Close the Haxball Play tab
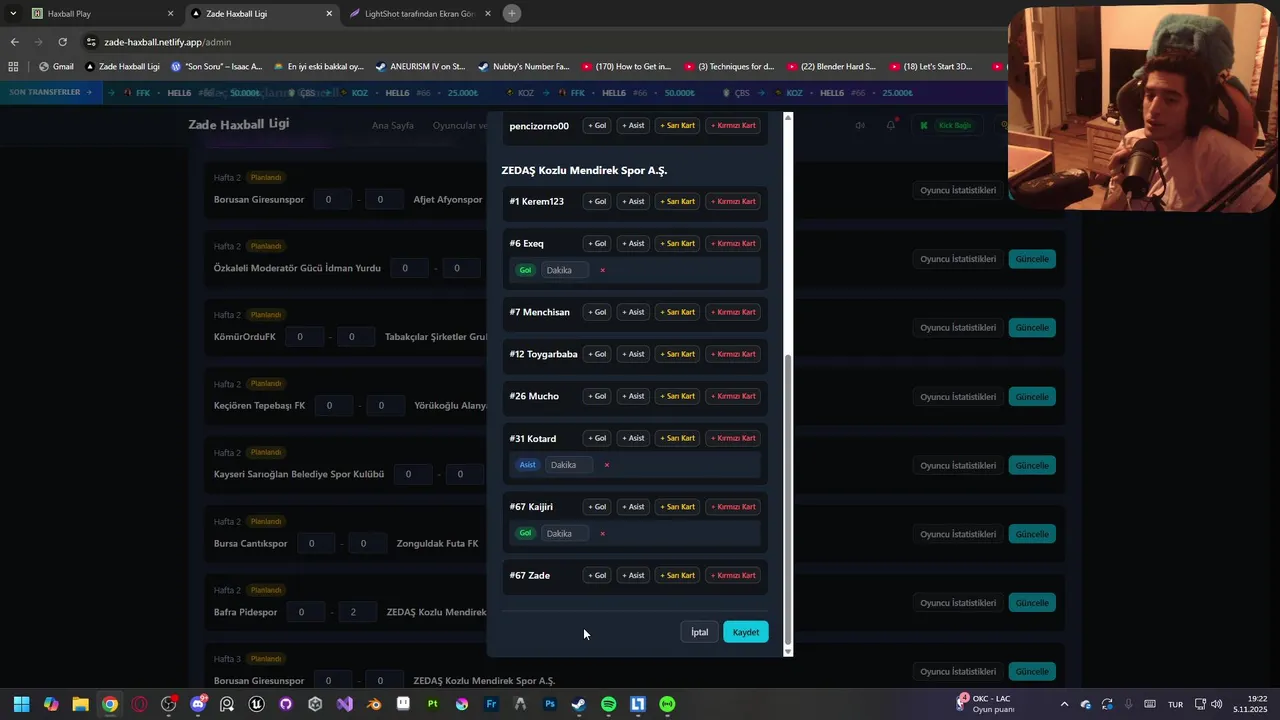The image size is (1280, 720). point(170,14)
